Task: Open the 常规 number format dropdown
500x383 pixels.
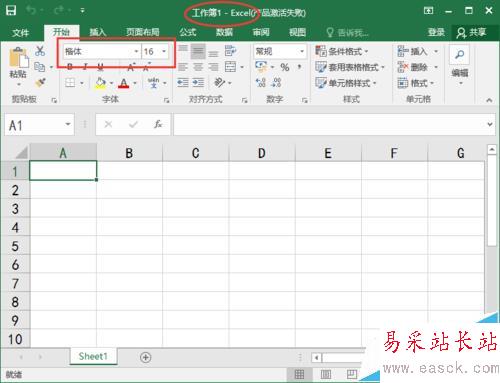Action: [x=302, y=51]
